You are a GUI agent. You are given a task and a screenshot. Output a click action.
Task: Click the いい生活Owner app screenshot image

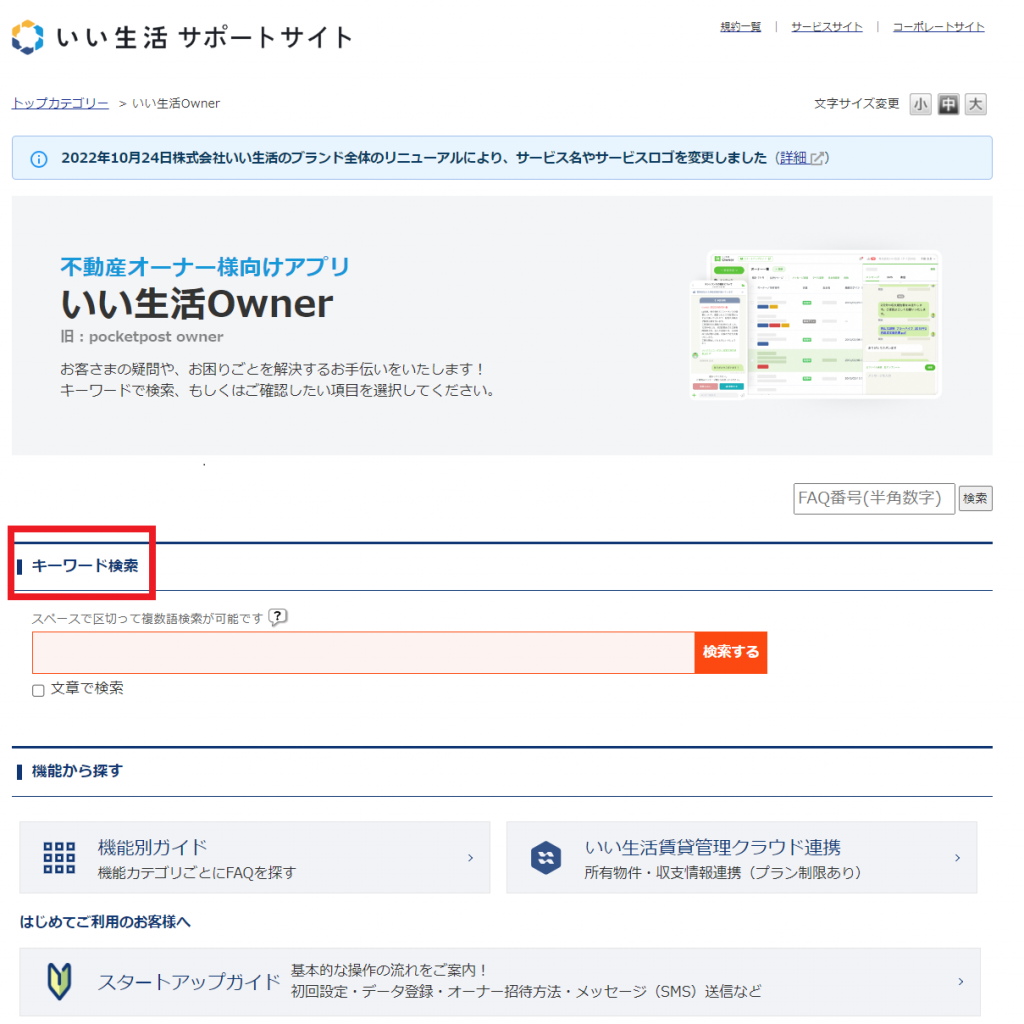[815, 325]
